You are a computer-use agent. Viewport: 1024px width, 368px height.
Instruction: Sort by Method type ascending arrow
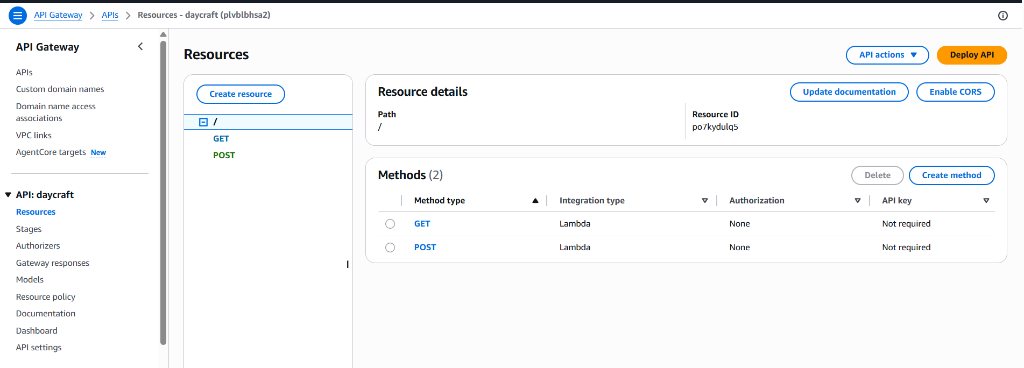536,201
